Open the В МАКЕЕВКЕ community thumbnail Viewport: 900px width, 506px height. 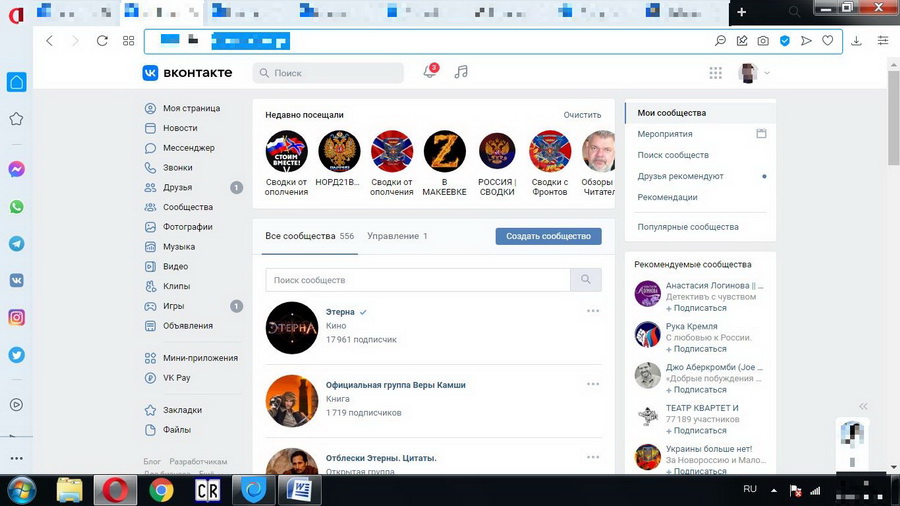coord(444,152)
